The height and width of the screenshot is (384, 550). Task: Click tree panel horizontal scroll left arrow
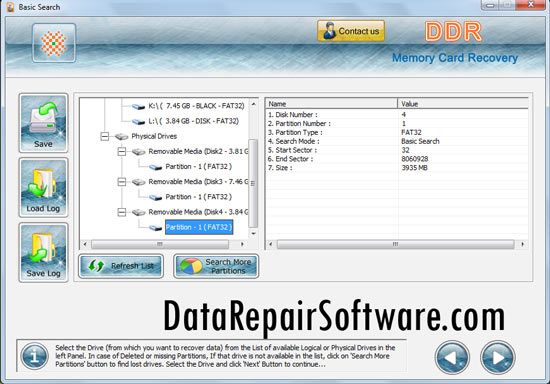pyautogui.click(x=85, y=244)
